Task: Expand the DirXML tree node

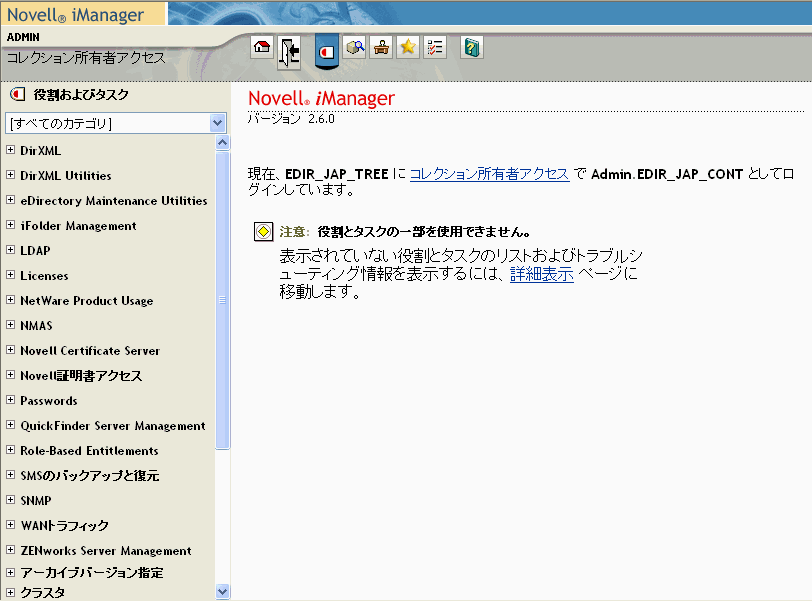Action: [x=10, y=150]
